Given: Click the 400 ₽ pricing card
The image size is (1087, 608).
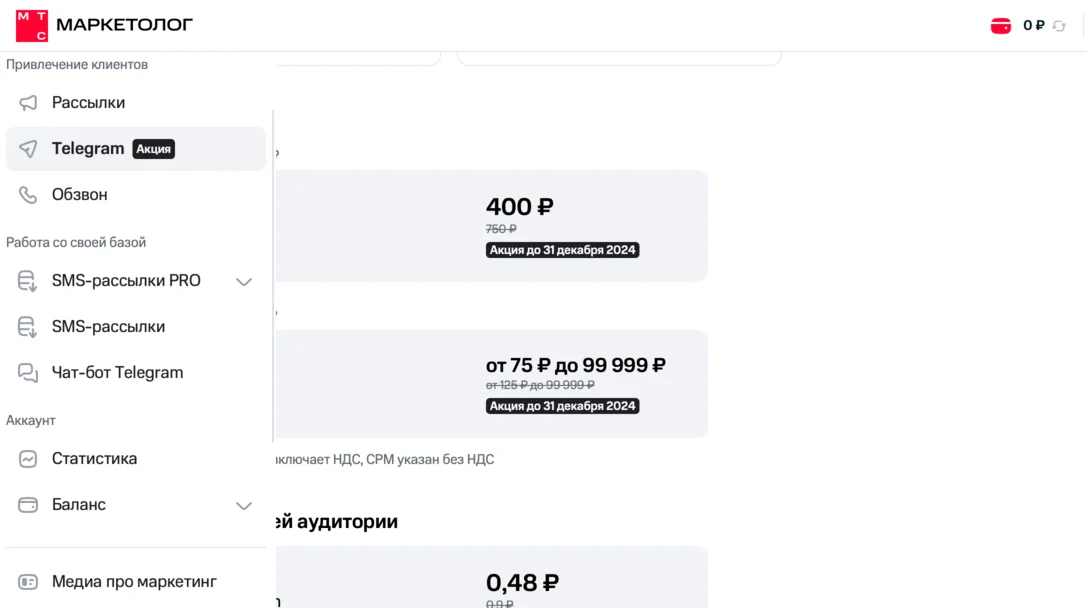Looking at the screenshot, I should coord(490,226).
